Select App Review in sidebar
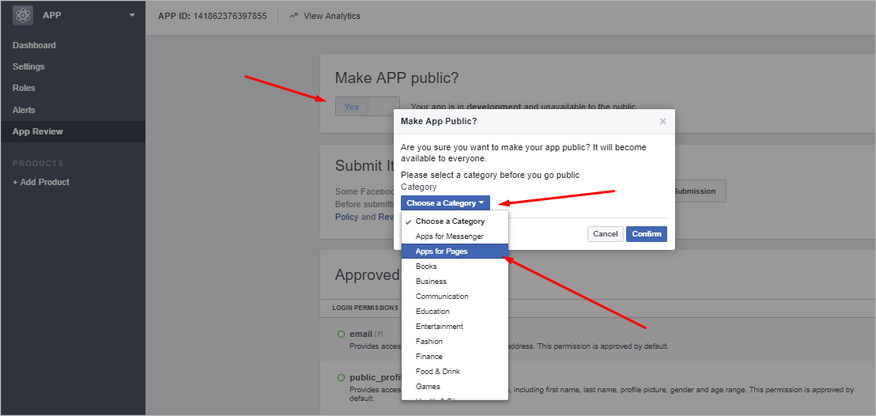Image resolution: width=876 pixels, height=416 pixels. (x=73, y=132)
